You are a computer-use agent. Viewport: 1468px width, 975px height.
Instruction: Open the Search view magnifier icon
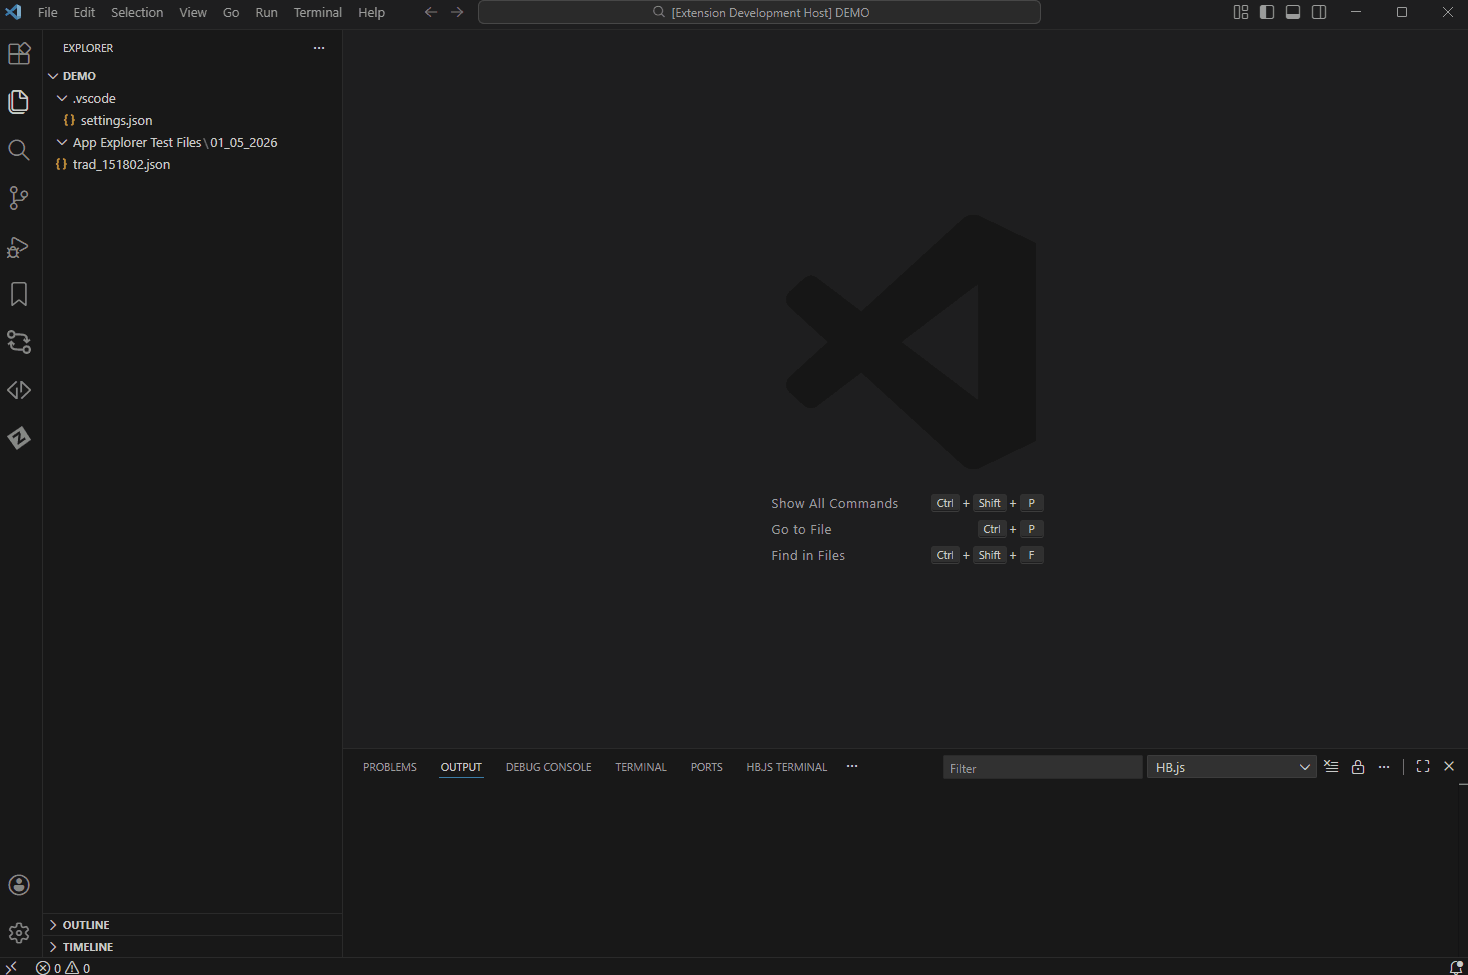click(x=19, y=150)
